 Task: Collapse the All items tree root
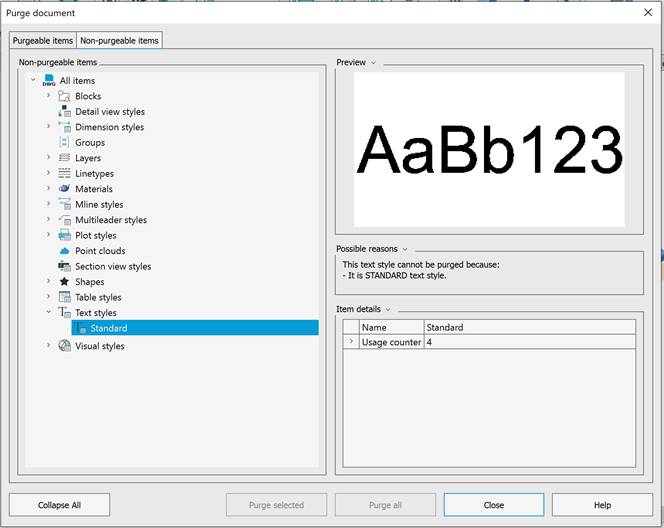[x=33, y=80]
